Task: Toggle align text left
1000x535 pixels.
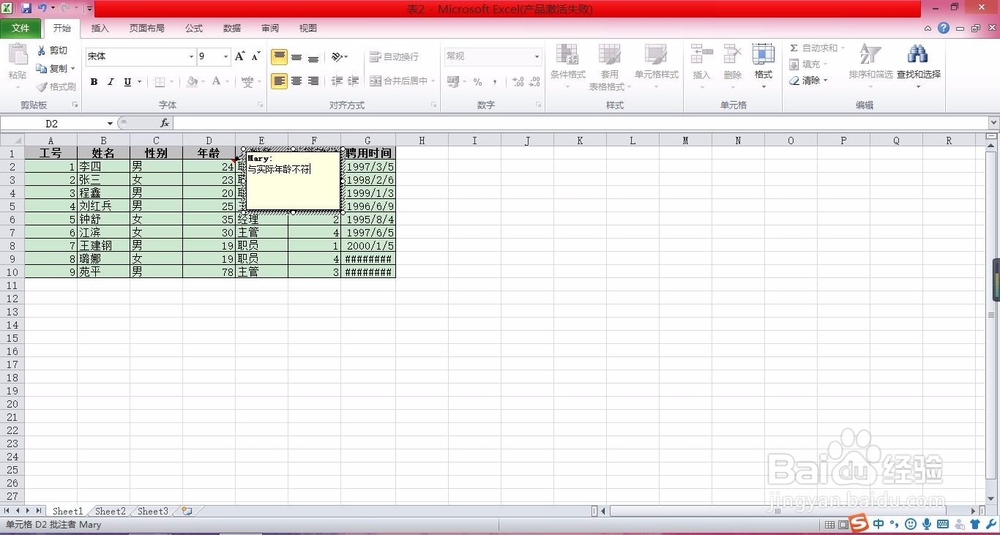Action: [x=279, y=81]
